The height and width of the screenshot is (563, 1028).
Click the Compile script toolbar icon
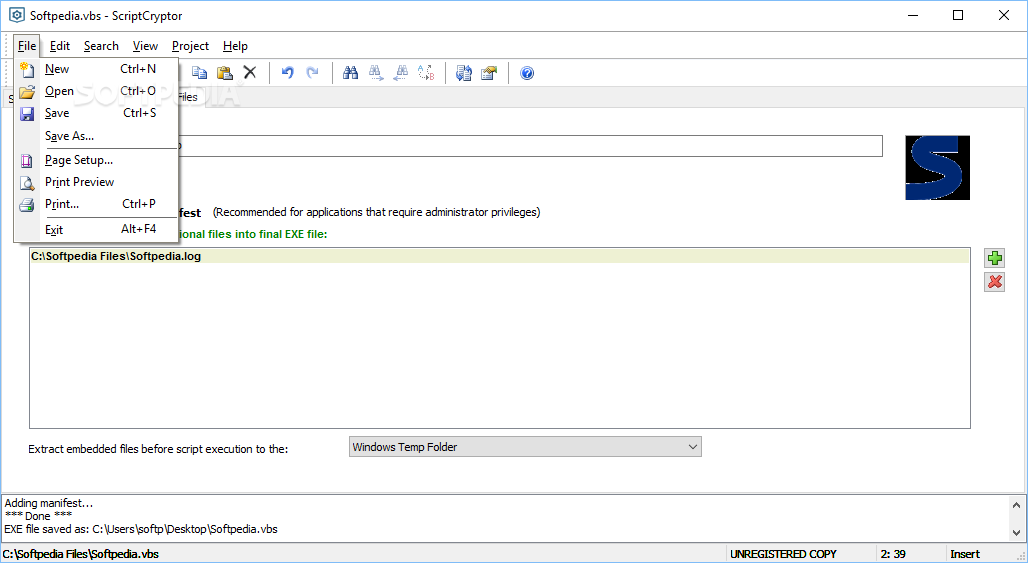click(464, 73)
